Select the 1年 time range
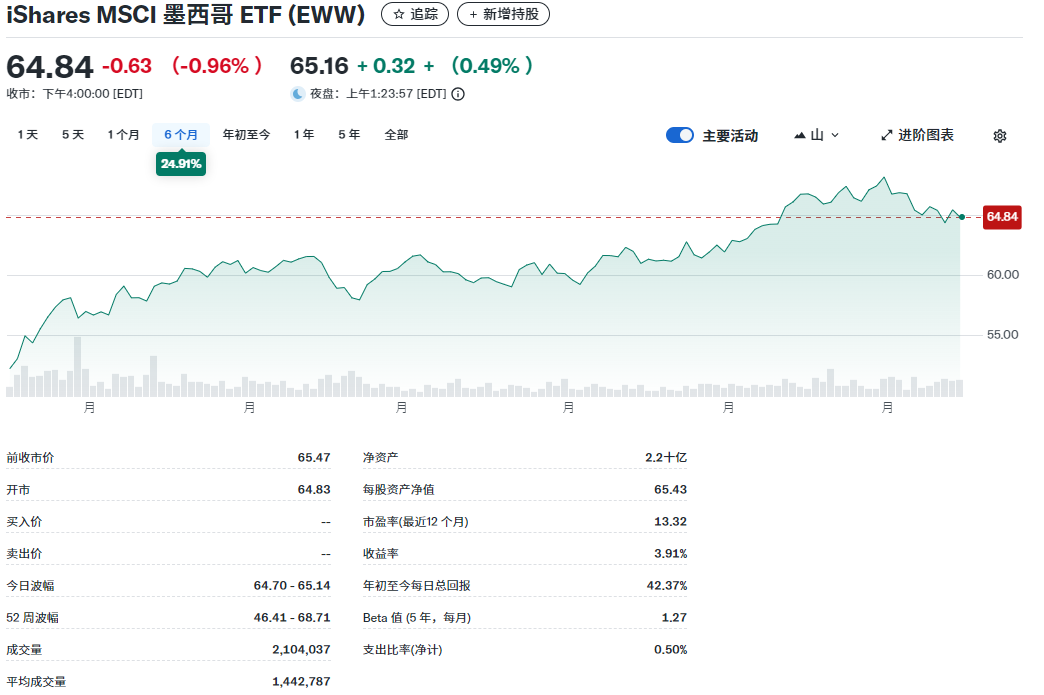 [x=304, y=135]
